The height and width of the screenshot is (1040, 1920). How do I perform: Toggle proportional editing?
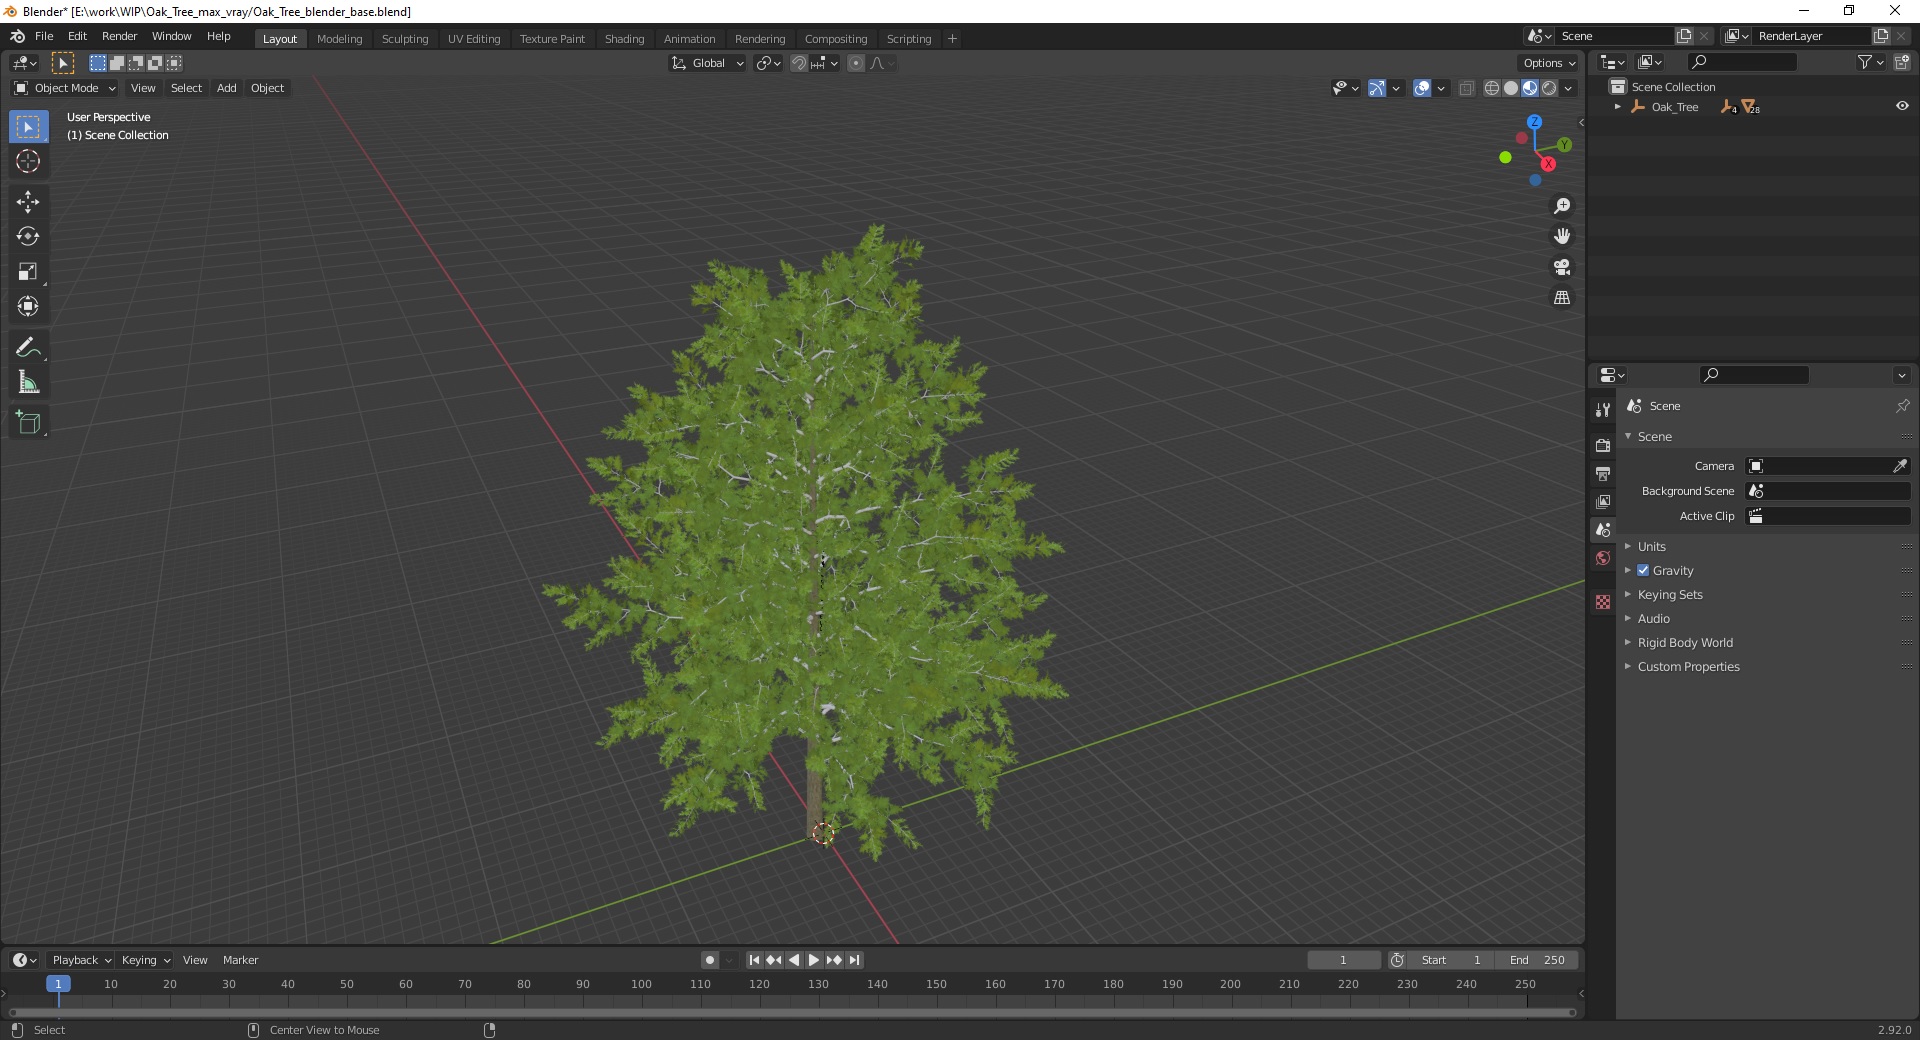click(856, 63)
